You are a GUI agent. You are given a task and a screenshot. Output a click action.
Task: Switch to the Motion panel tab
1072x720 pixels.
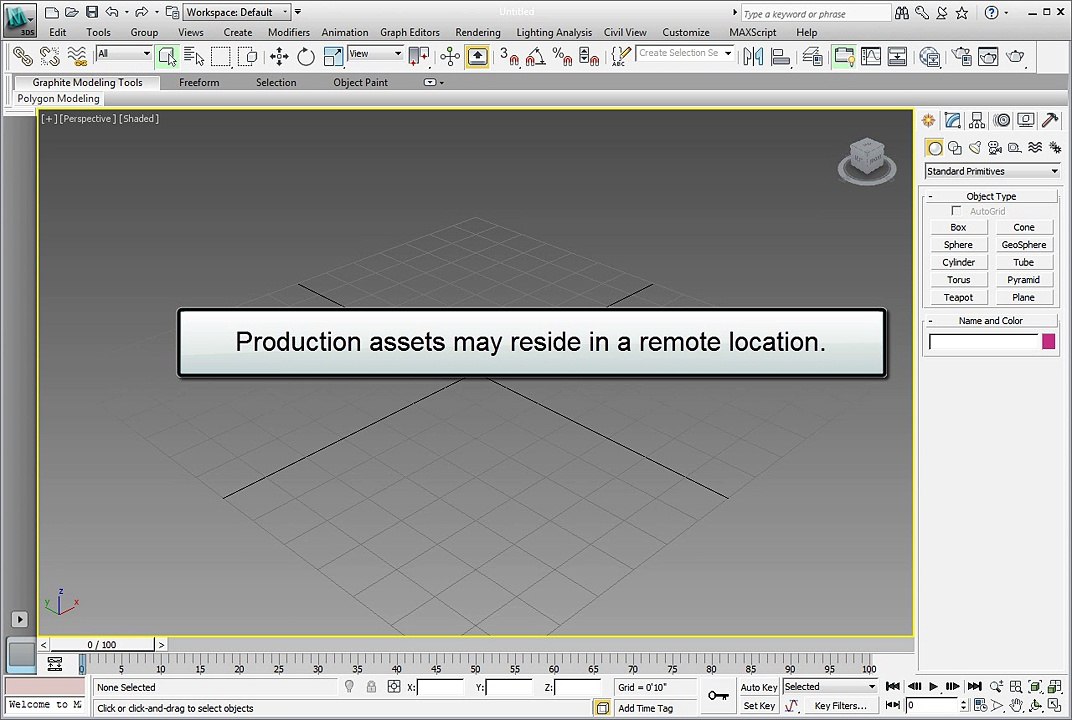tap(1002, 120)
